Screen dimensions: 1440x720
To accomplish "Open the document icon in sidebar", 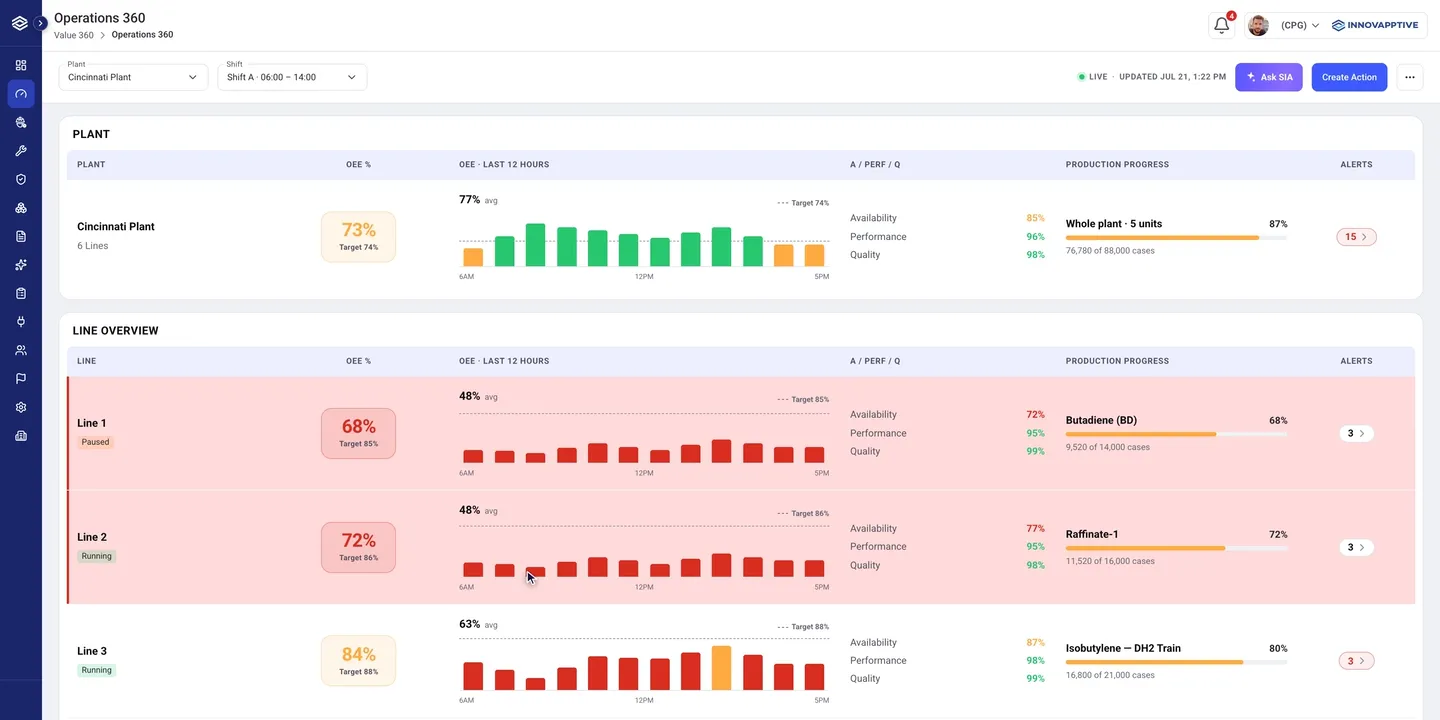I will click(x=21, y=236).
